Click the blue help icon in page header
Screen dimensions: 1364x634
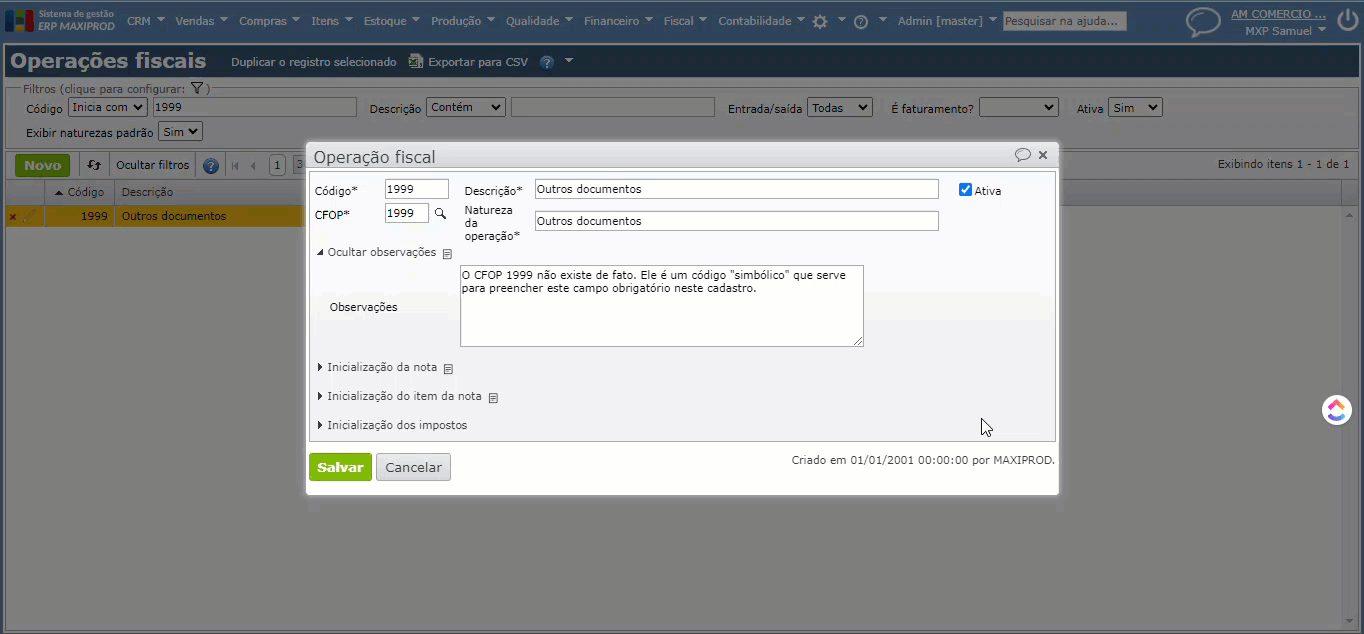(x=547, y=62)
